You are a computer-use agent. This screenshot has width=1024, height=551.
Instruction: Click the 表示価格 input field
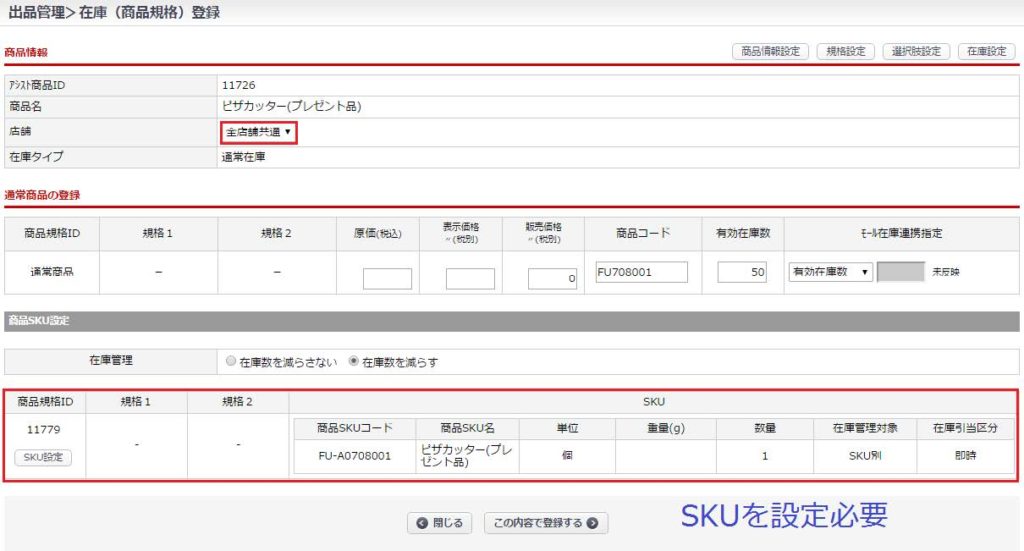click(x=470, y=279)
